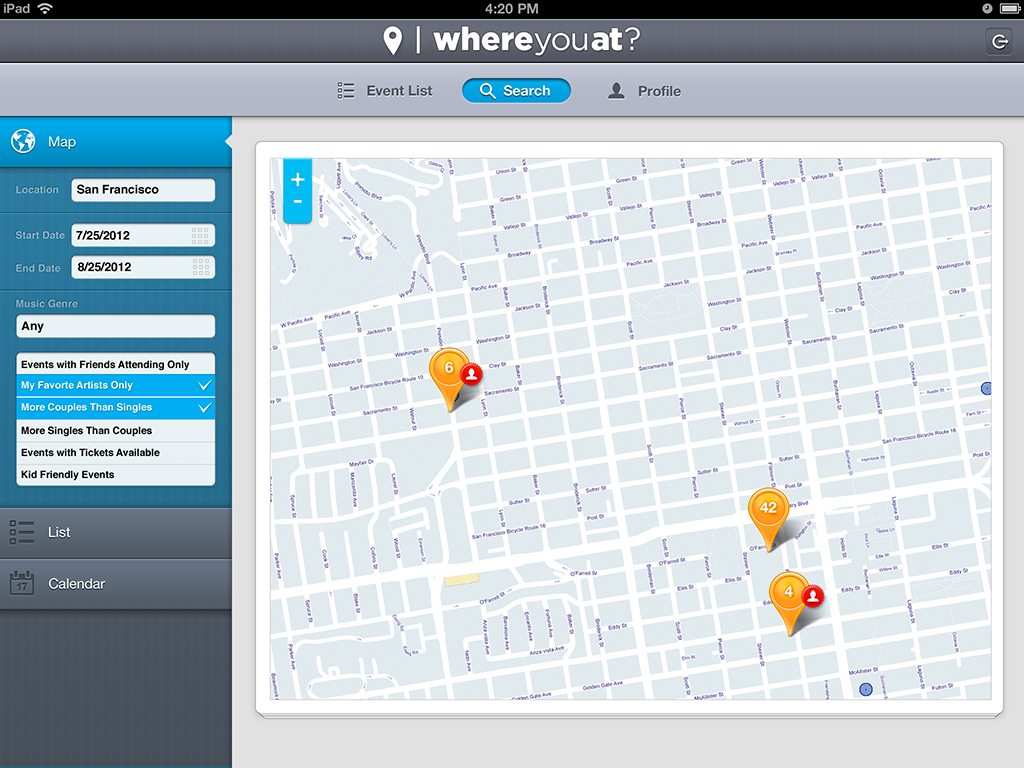Toggle My Favorite Artists Only filter
This screenshot has height=768, width=1024.
(116, 385)
